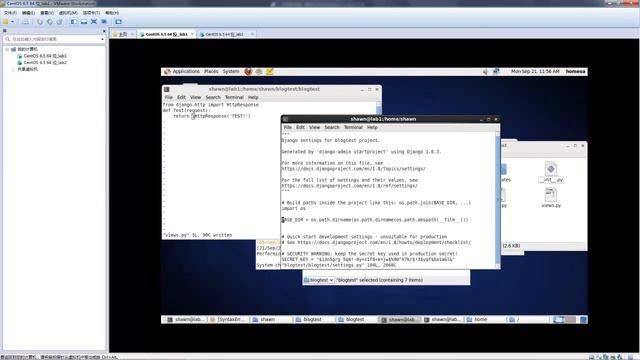Close the CentOS lab1 tab

192,34
